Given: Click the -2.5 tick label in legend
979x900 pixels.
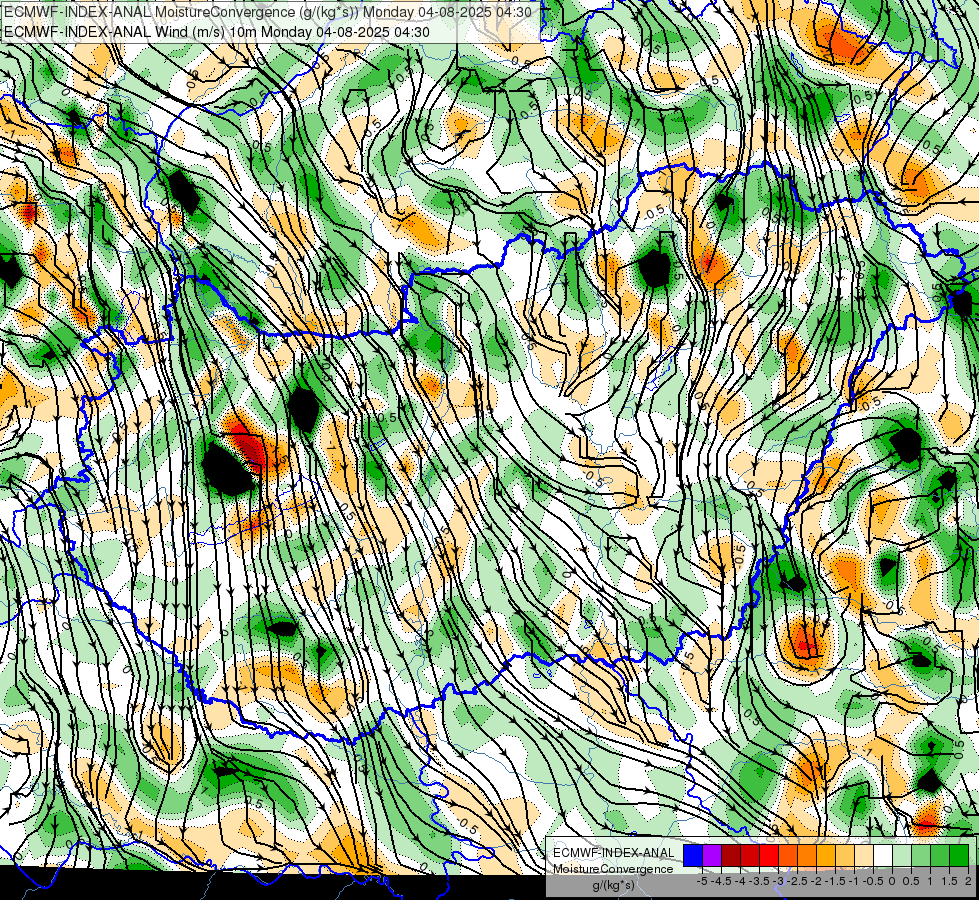Looking at the screenshot, I should point(797,881).
